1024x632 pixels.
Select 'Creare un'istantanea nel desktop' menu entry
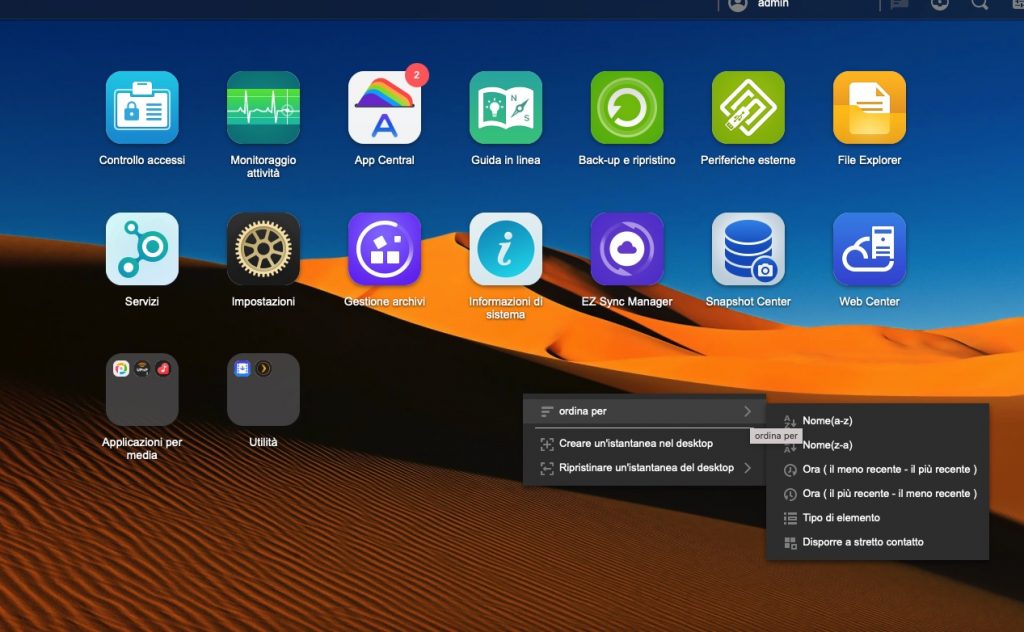pyautogui.click(x=635, y=443)
